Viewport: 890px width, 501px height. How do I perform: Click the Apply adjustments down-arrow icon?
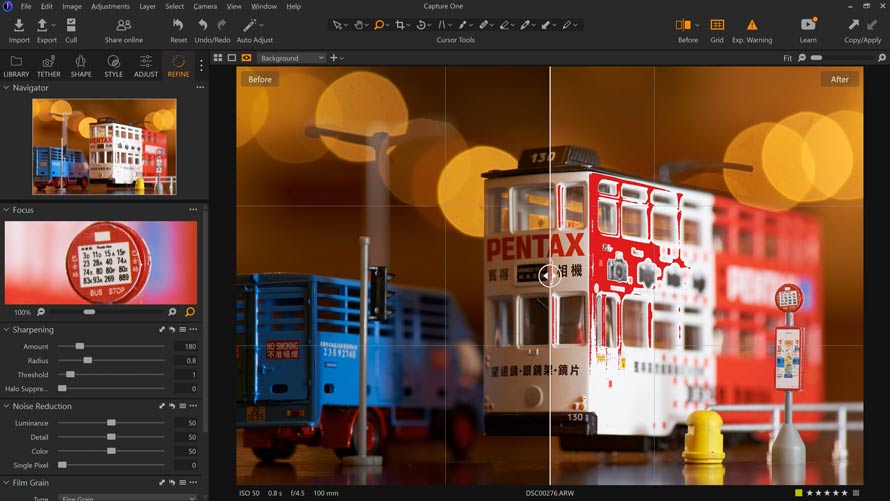(872, 24)
